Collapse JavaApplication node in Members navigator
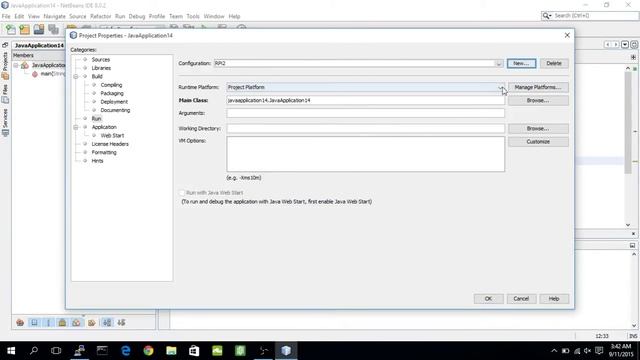 16,65
